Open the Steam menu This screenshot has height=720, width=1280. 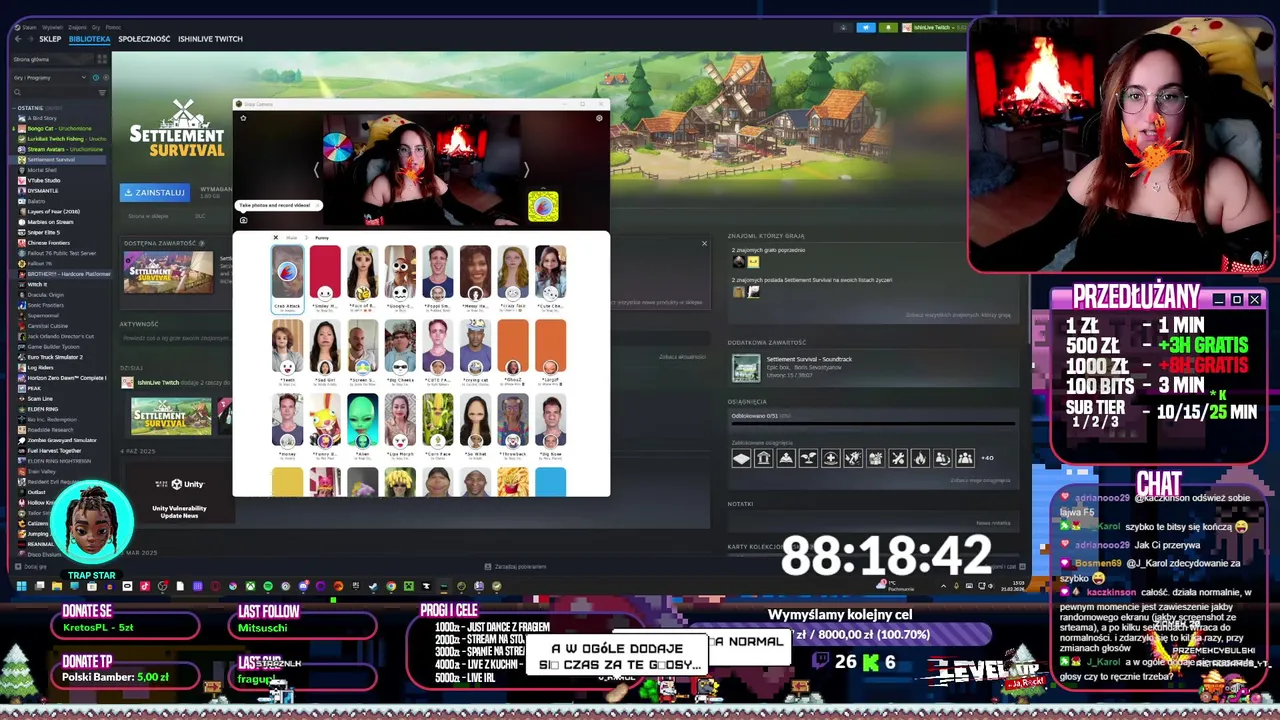pyautogui.click(x=27, y=27)
